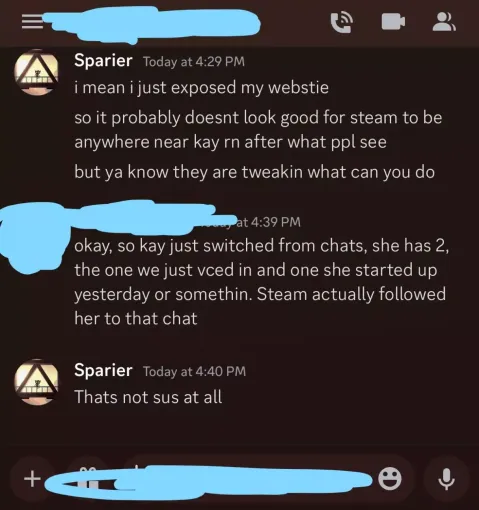This screenshot has height=510, width=479.
Task: Select the "i mean i just exposed" message
Action: (x=201, y=87)
